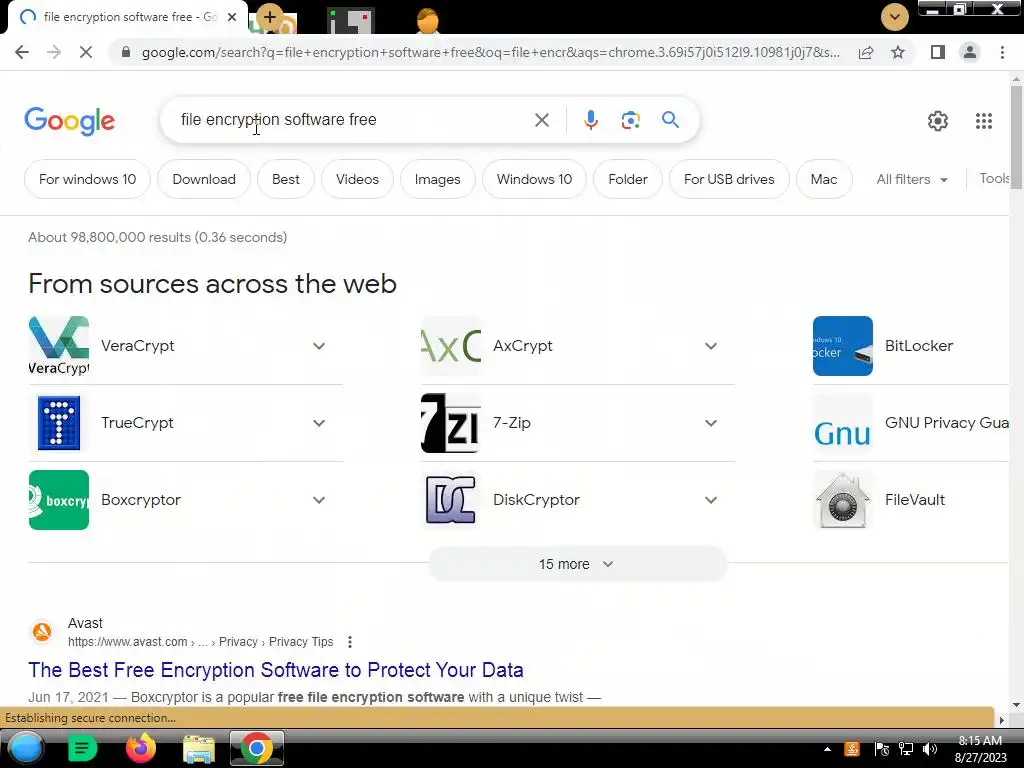Image resolution: width=1024 pixels, height=768 pixels.
Task: Click 7-Zip logo thumbnail
Action: (451, 423)
